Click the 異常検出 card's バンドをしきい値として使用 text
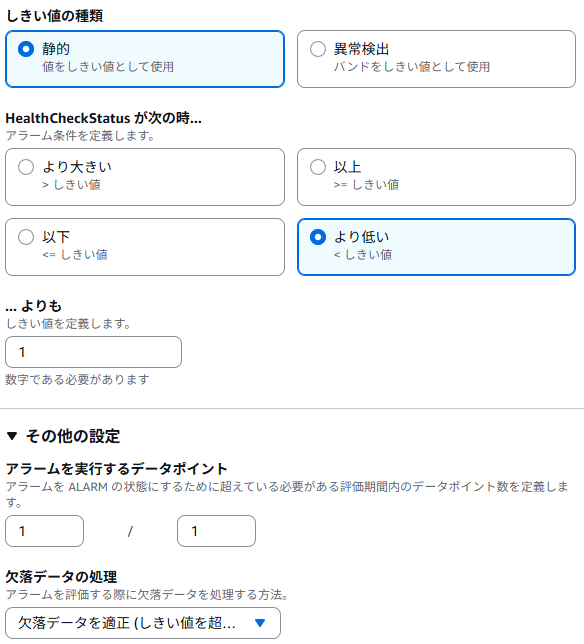The height and width of the screenshot is (644, 584). pos(412,67)
